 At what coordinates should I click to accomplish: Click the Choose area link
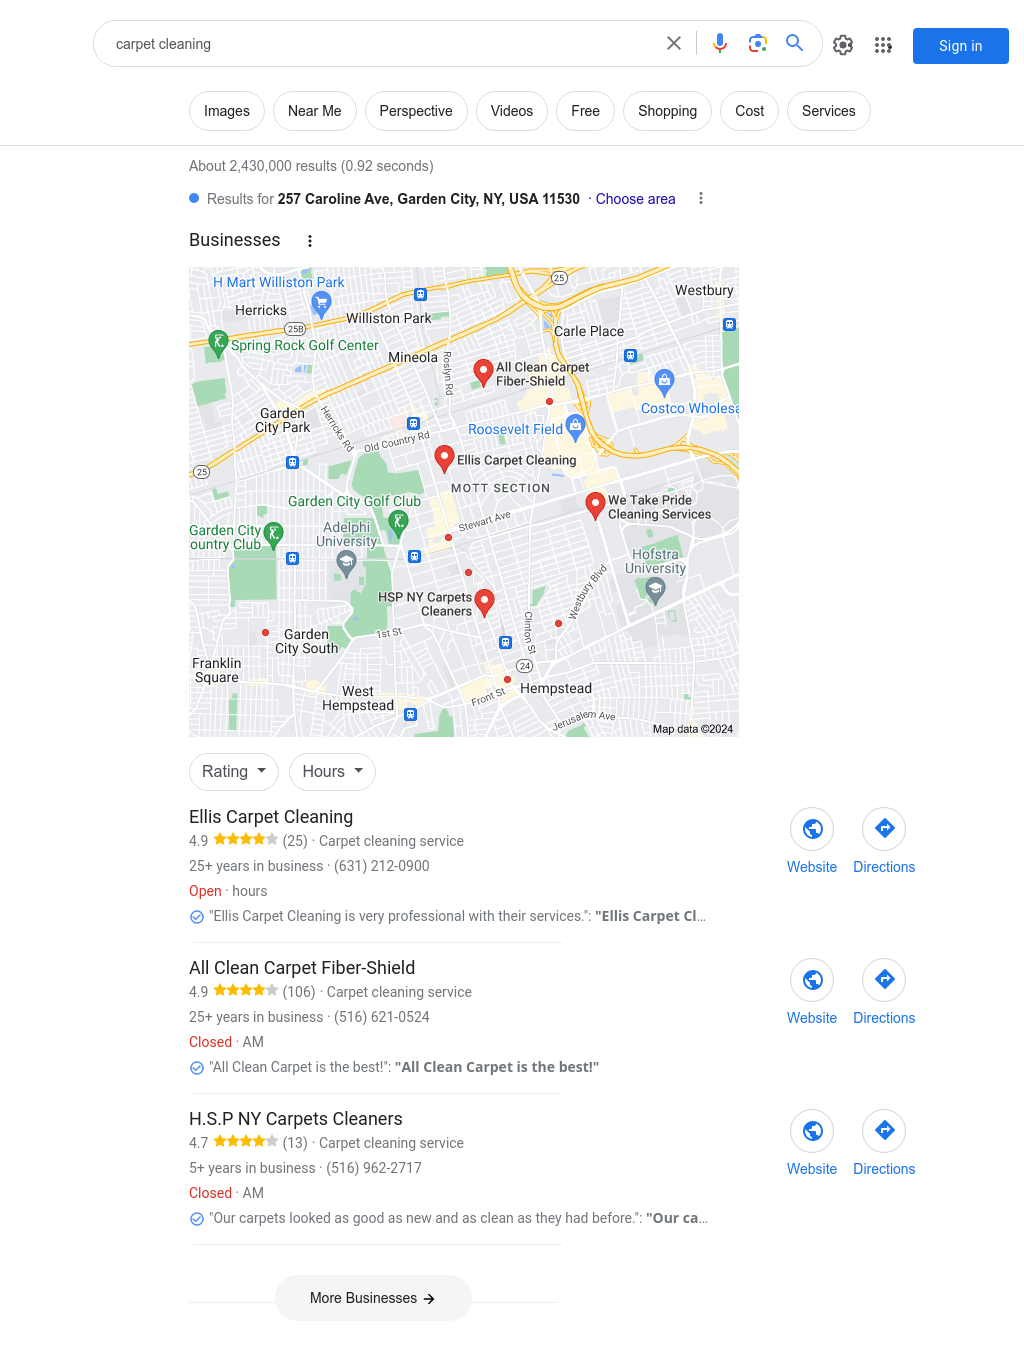click(636, 199)
